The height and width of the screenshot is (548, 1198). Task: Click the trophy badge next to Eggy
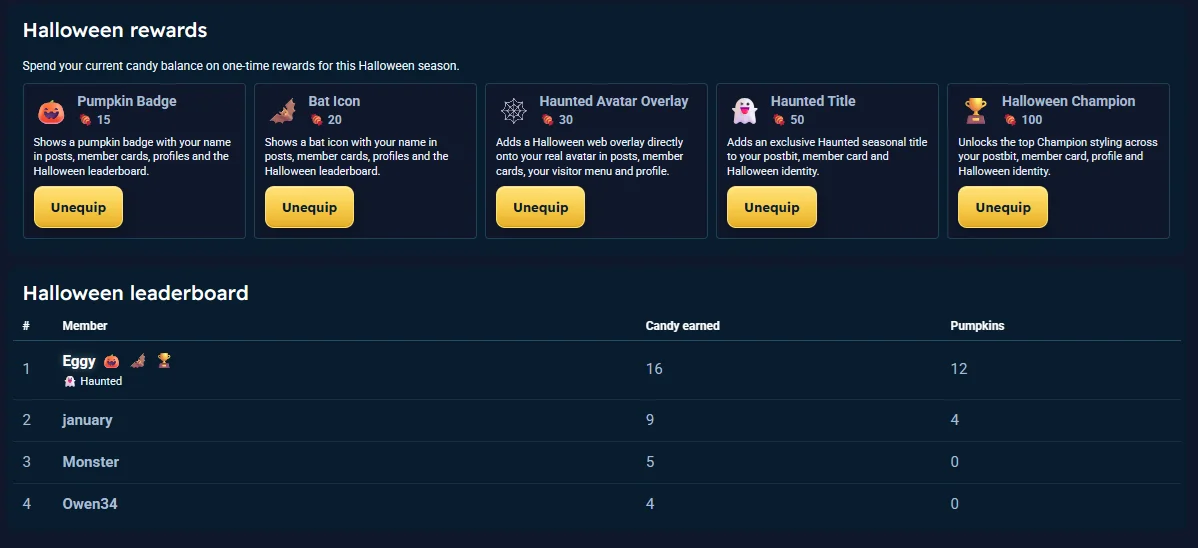pyautogui.click(x=164, y=361)
